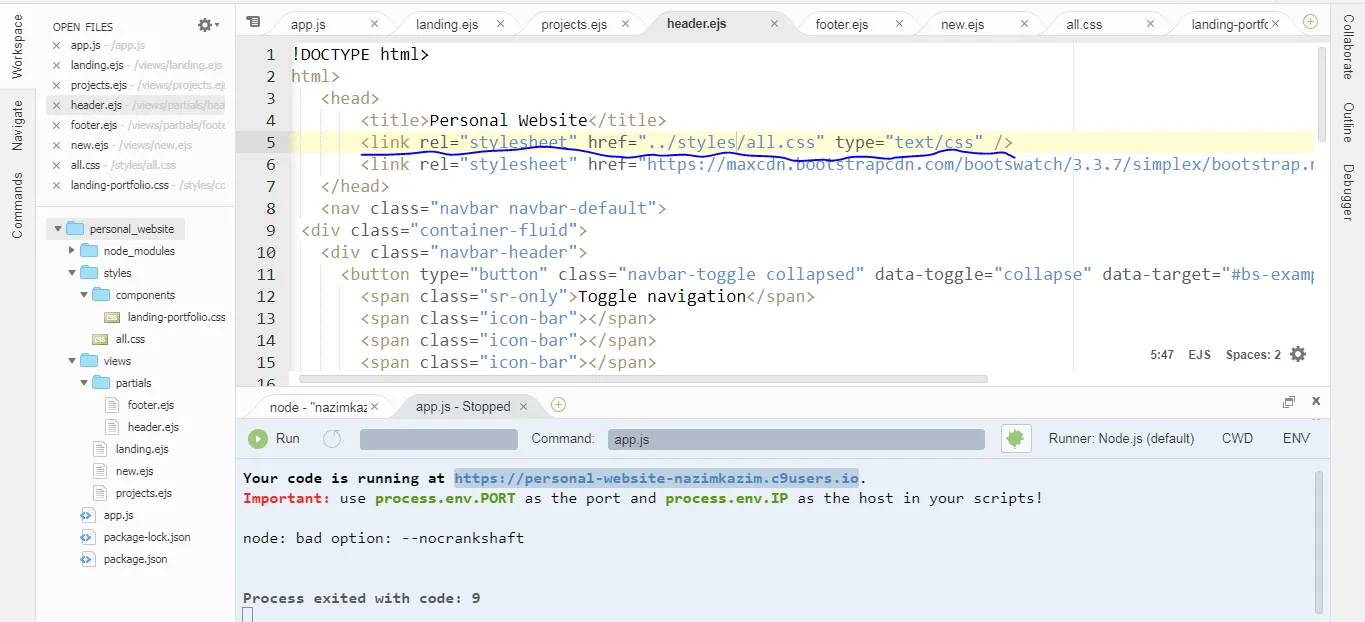The width and height of the screenshot is (1365, 622).
Task: Switch to the footer.ejs editor tab
Action: coord(841,24)
